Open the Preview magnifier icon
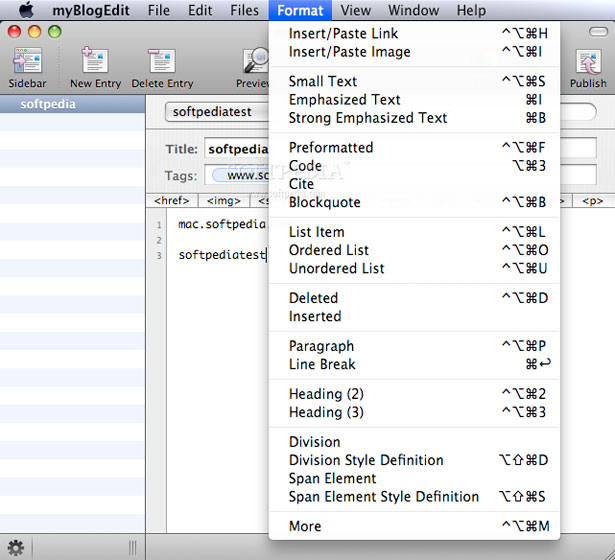Viewport: 615px width, 560px height. (x=256, y=60)
